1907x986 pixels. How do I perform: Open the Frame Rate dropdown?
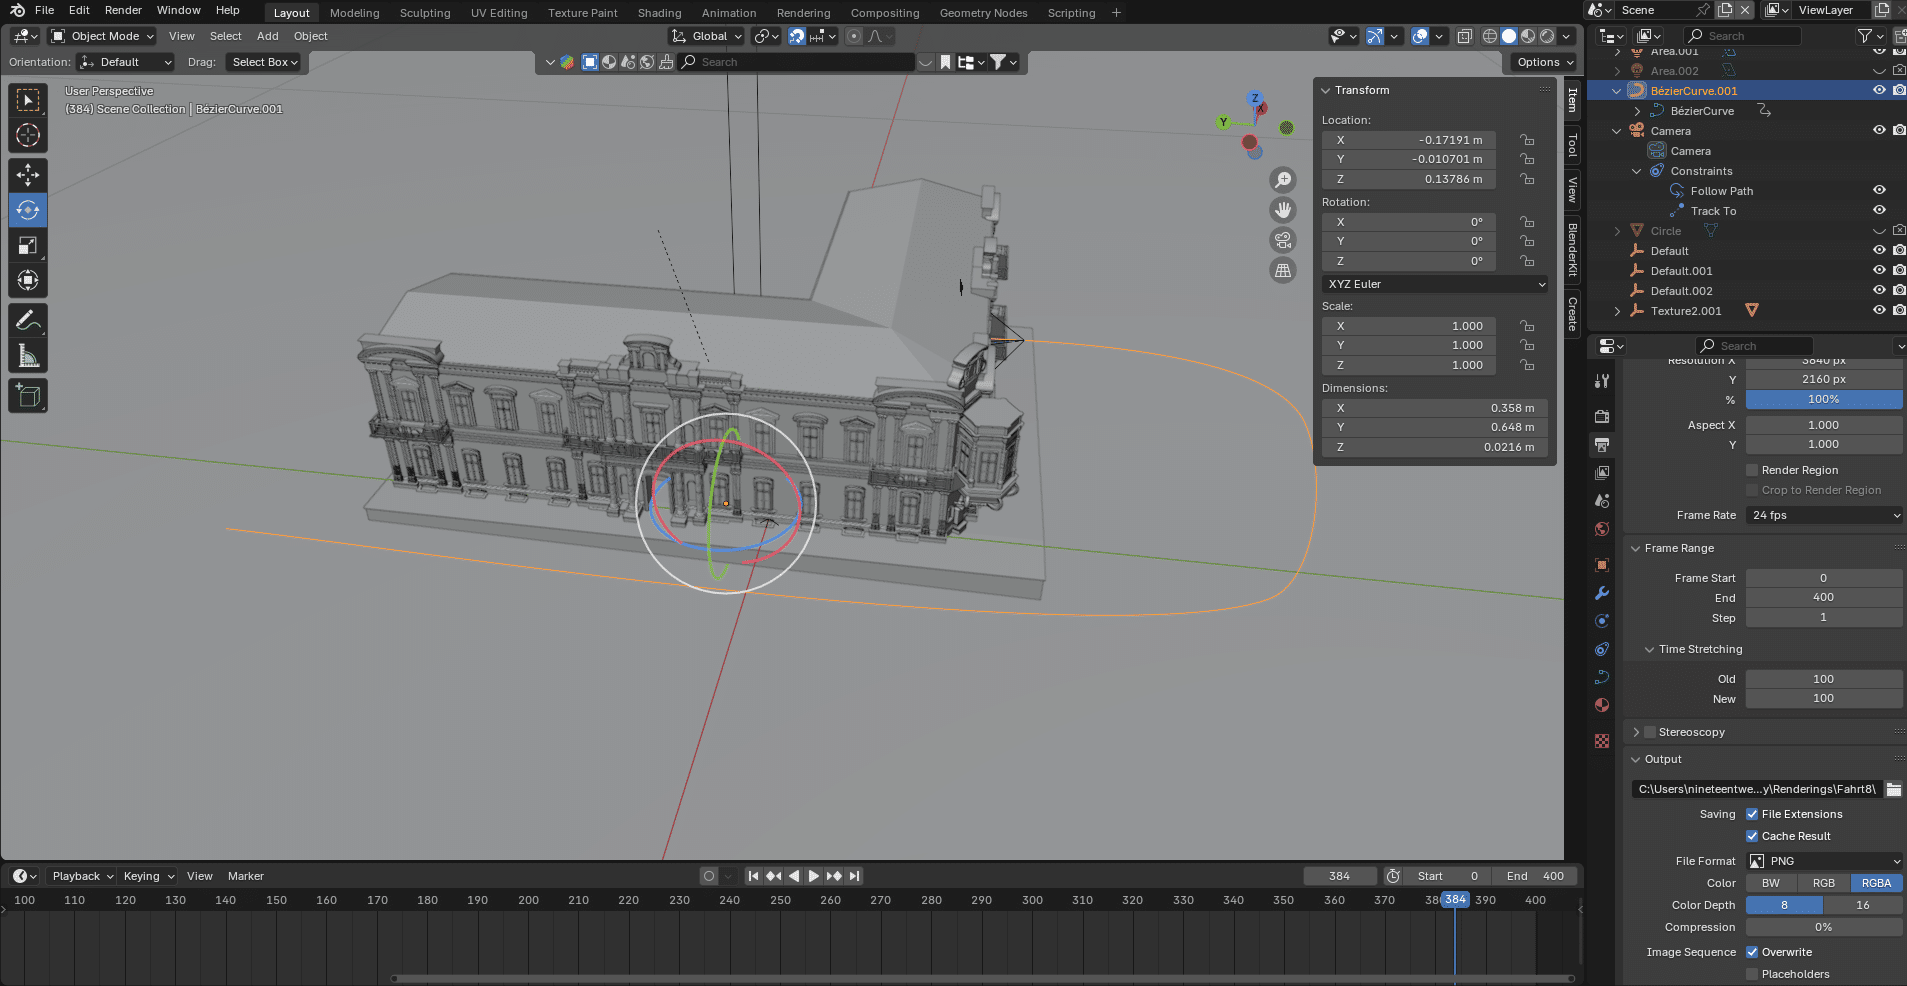click(1822, 515)
